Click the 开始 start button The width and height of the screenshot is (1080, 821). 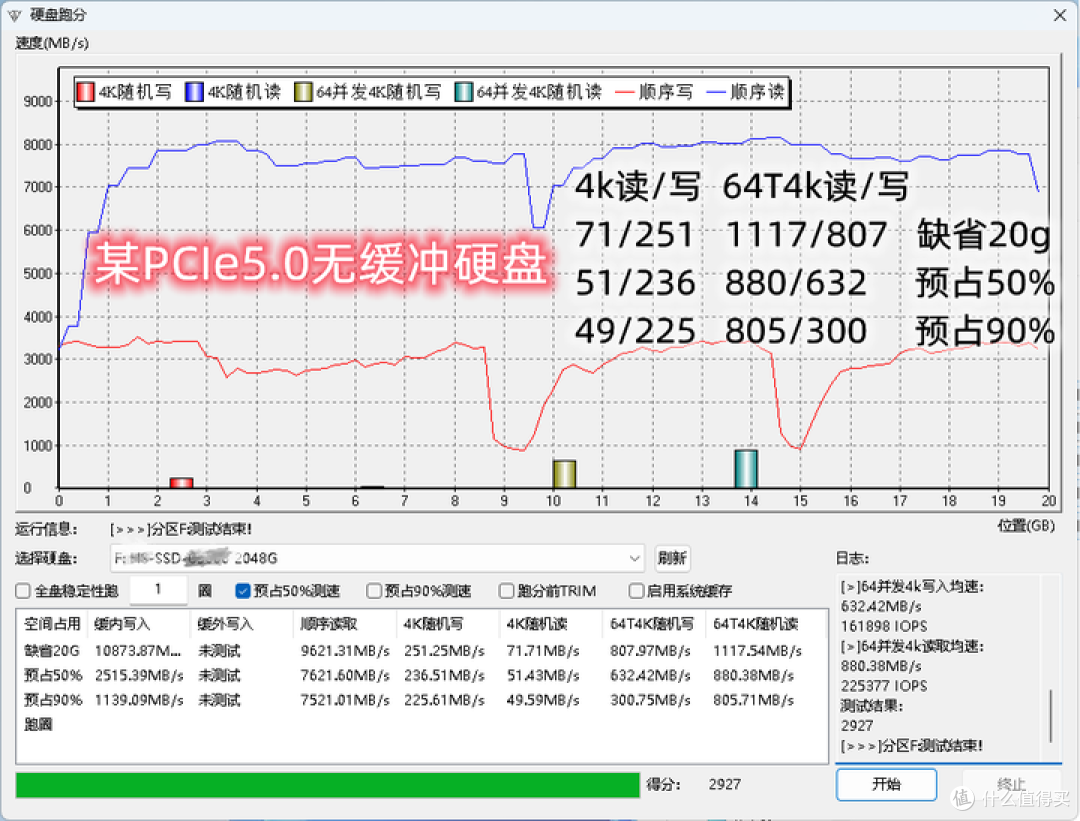pos(886,784)
